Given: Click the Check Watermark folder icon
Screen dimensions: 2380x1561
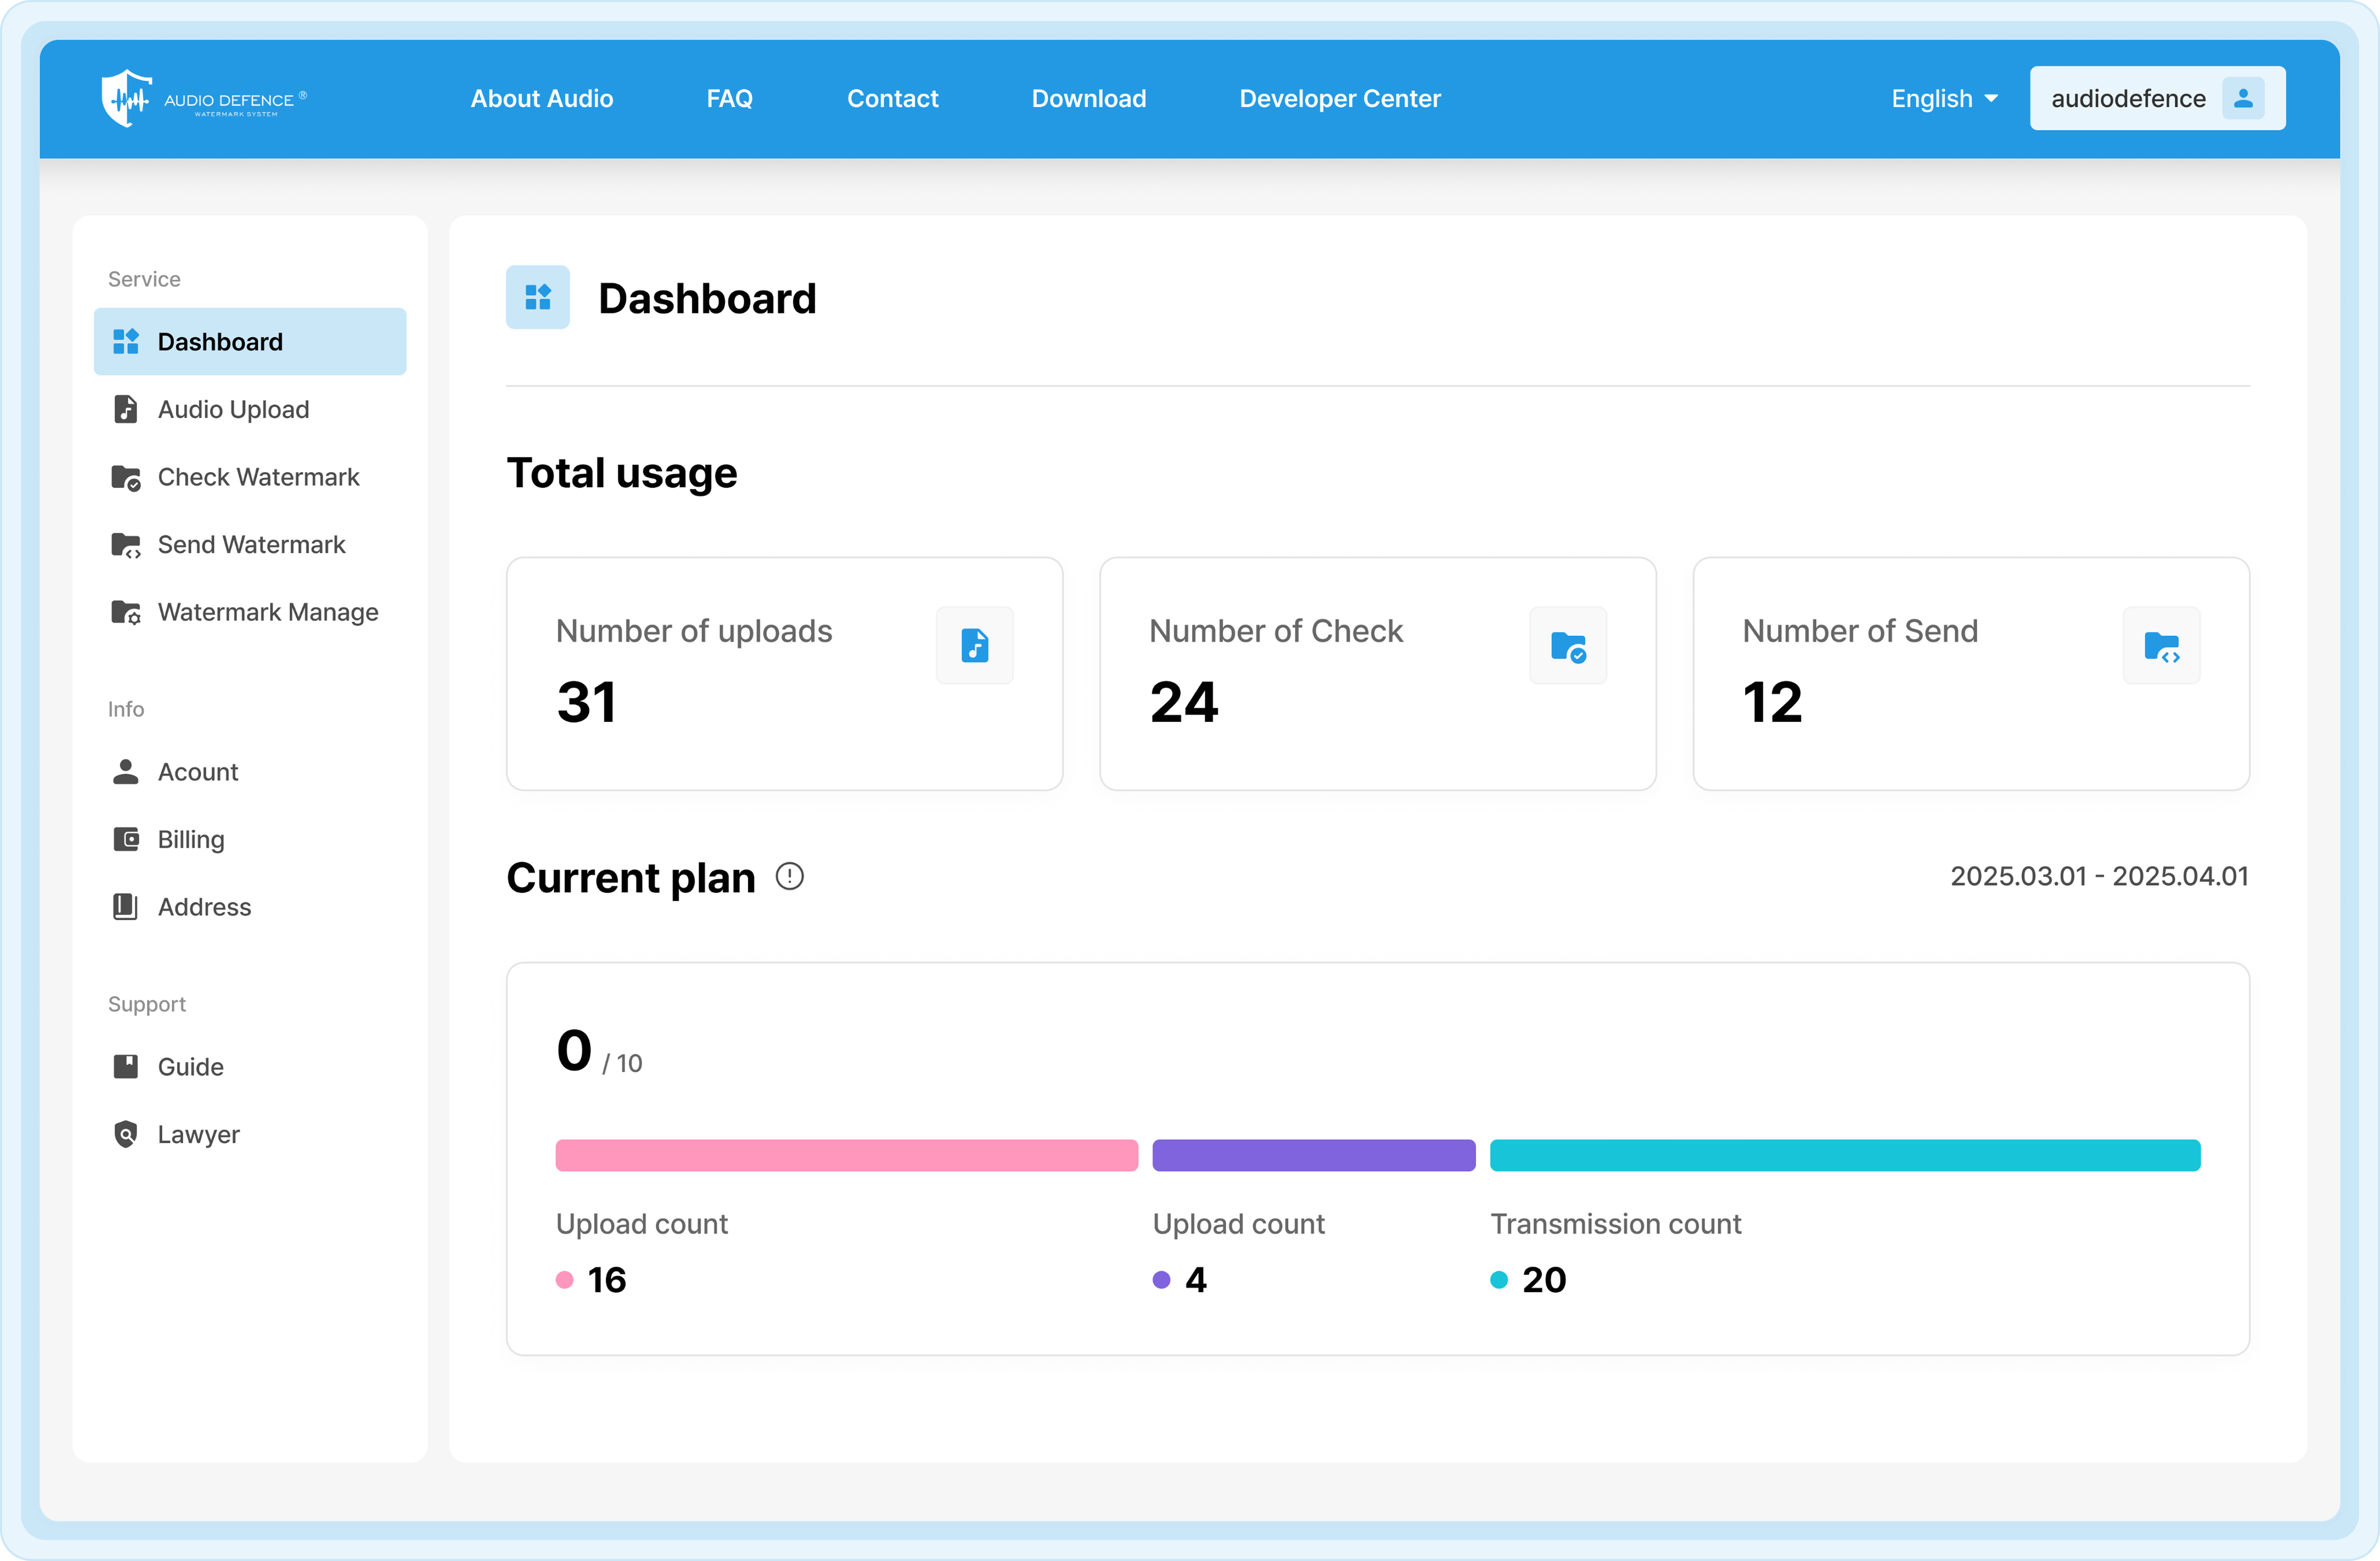Looking at the screenshot, I should (x=126, y=477).
